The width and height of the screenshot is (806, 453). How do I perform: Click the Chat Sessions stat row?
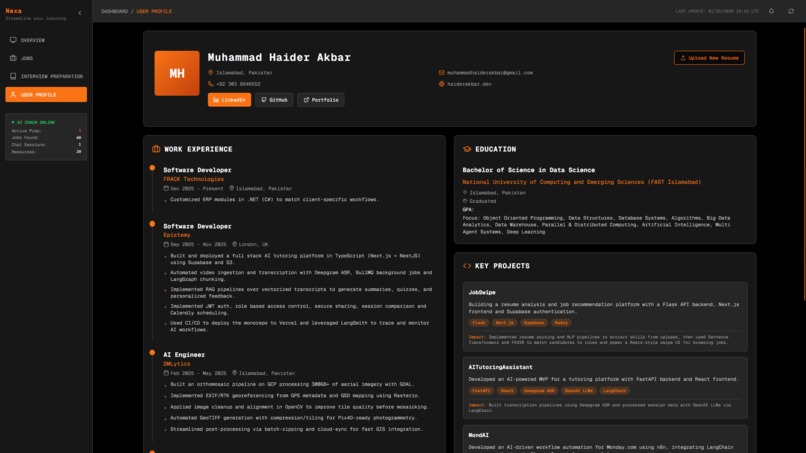point(46,145)
